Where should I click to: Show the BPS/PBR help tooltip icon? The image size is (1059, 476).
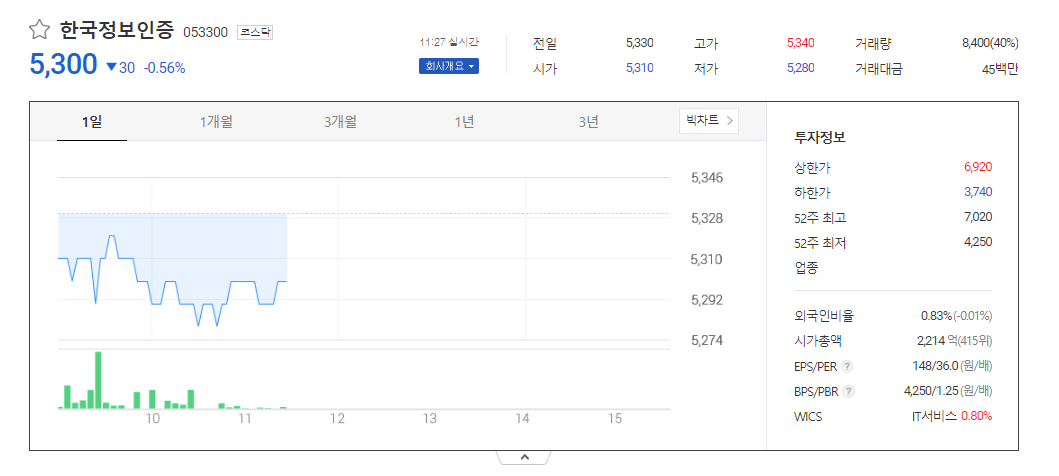click(x=849, y=392)
